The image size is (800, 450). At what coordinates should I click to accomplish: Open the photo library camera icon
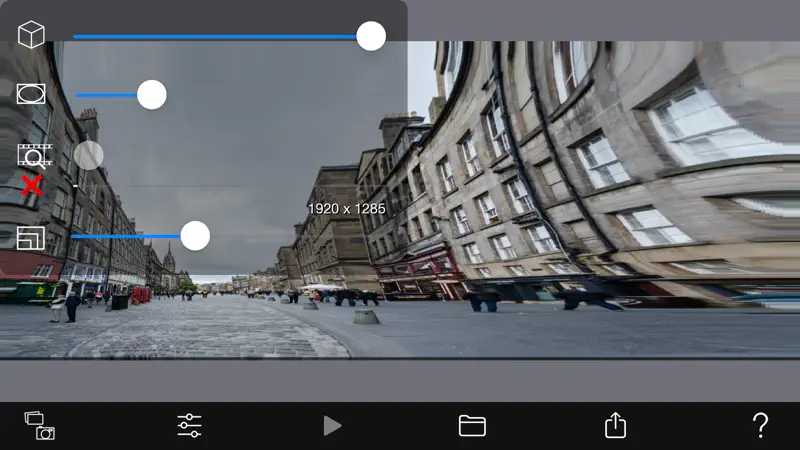pos(40,426)
